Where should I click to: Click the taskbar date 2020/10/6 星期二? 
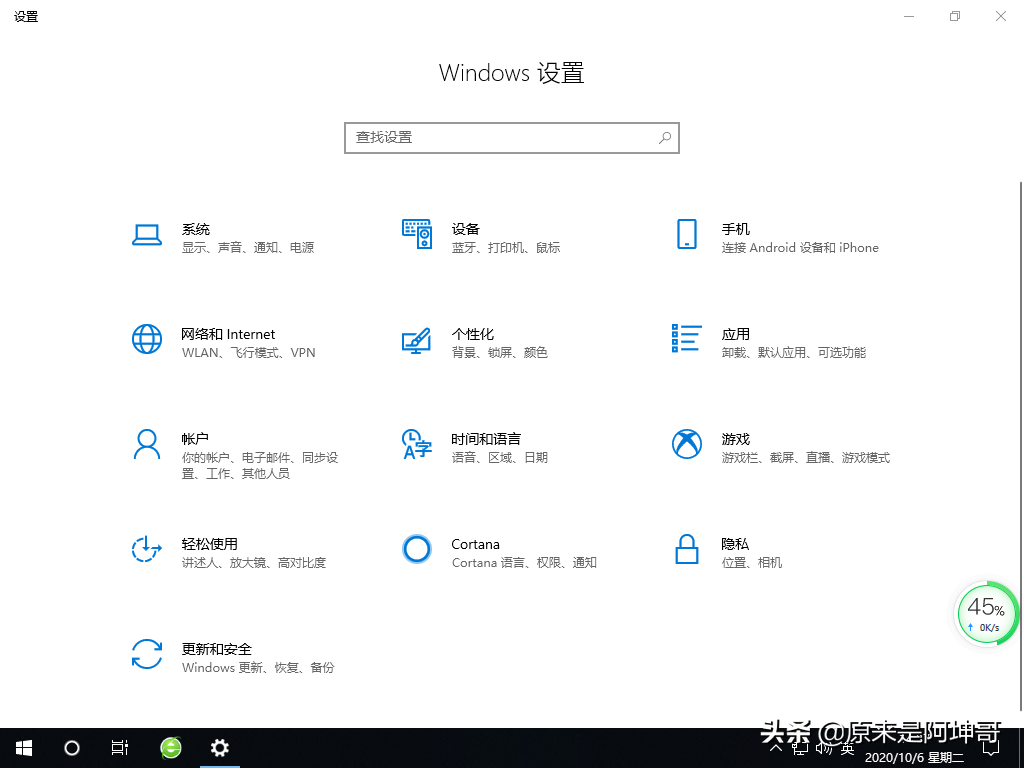coord(914,758)
